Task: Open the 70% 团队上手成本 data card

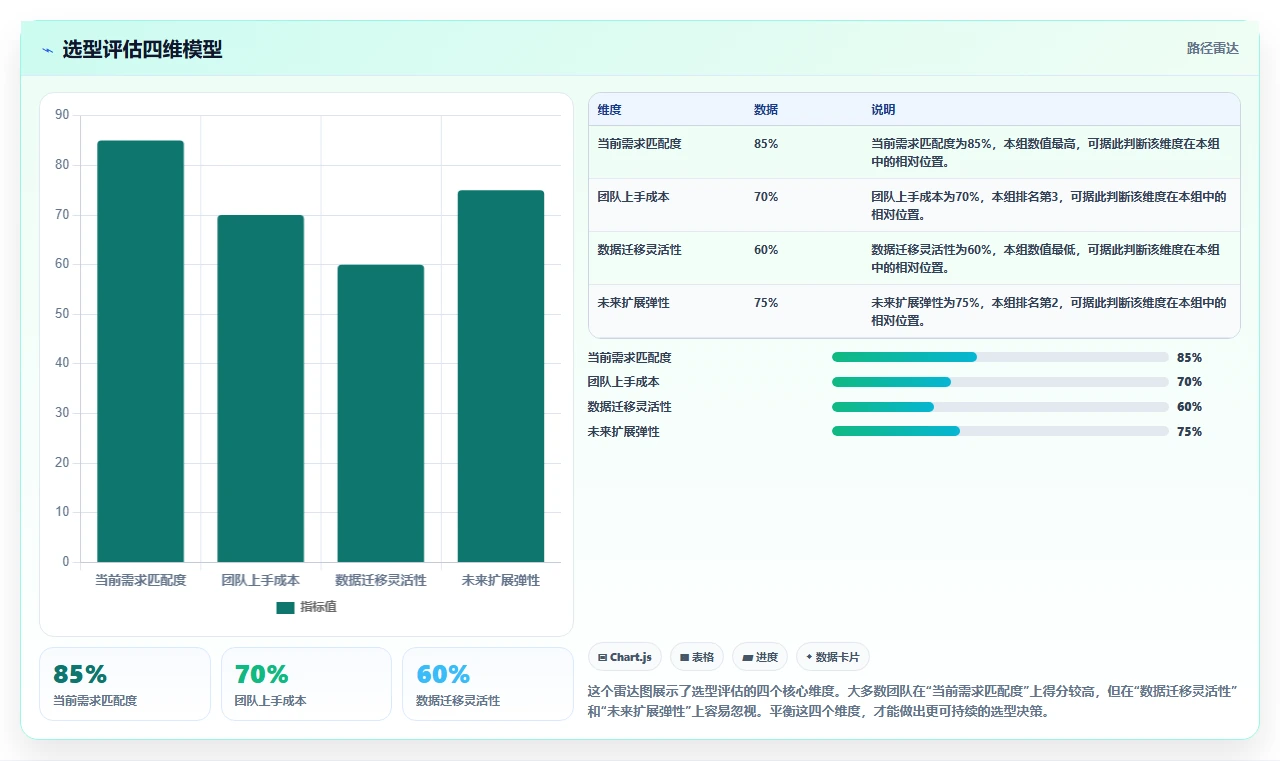Action: click(x=306, y=684)
